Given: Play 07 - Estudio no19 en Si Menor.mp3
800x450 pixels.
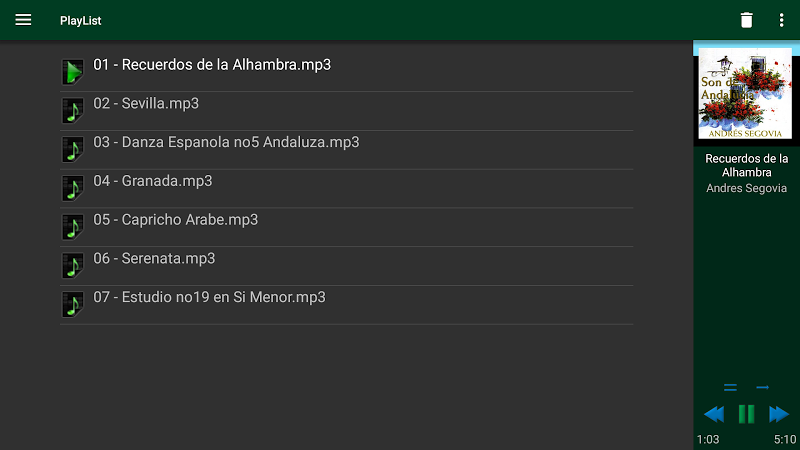Looking at the screenshot, I should [x=210, y=297].
